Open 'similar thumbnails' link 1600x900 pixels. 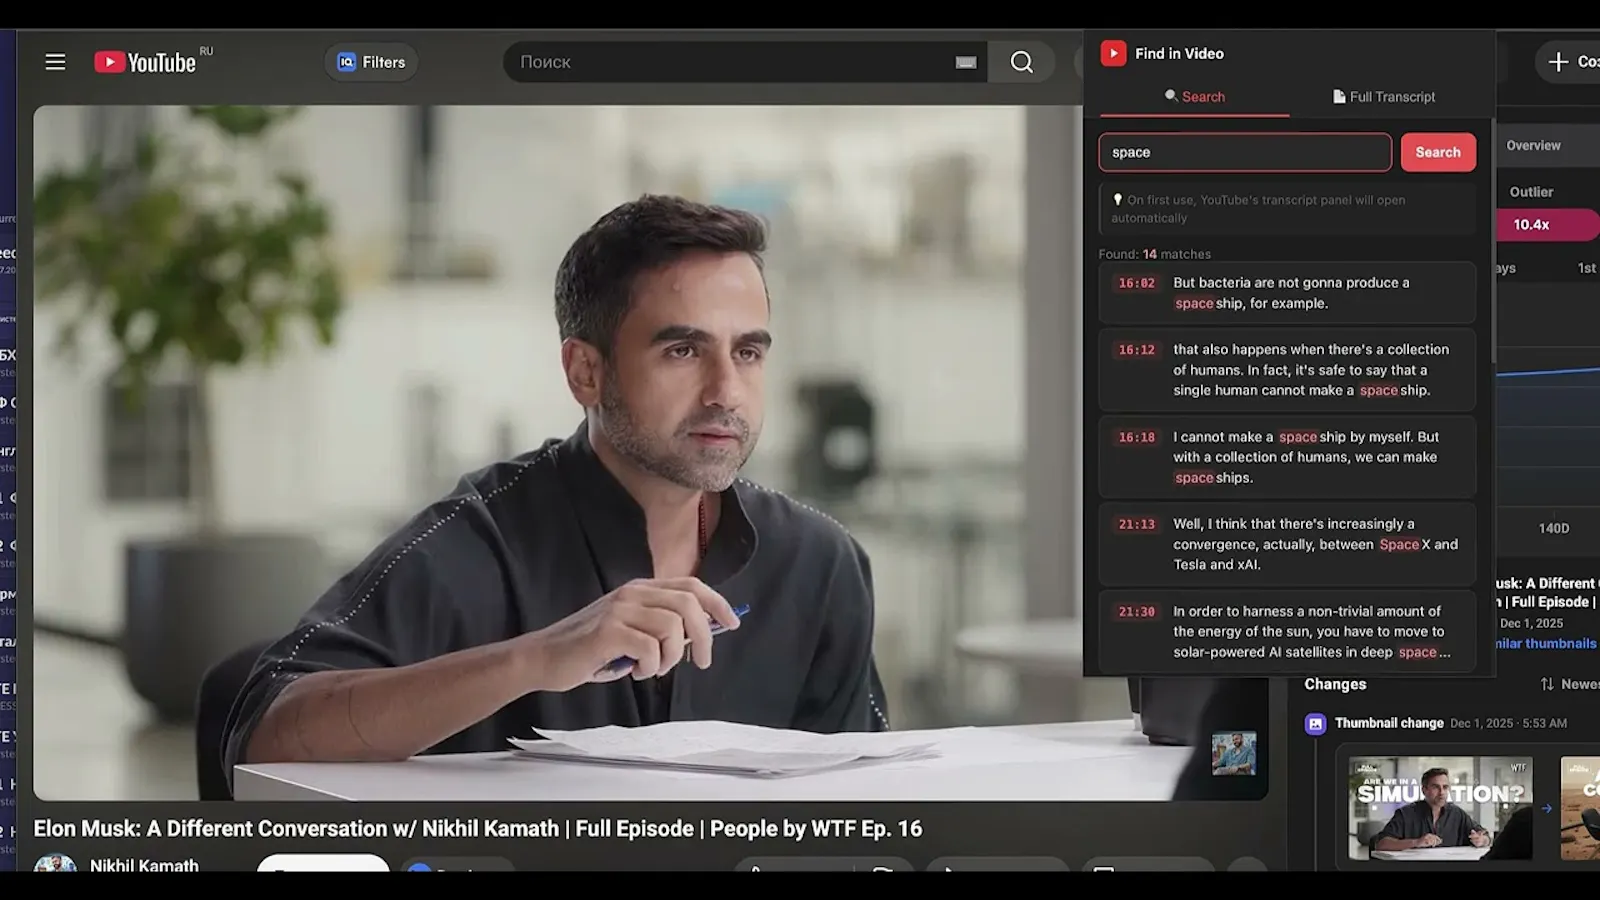click(x=1546, y=643)
